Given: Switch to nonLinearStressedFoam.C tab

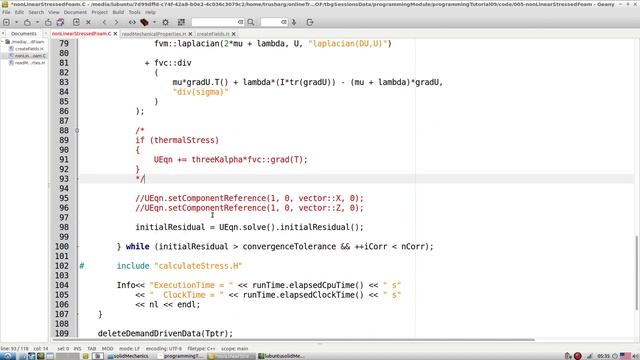Looking at the screenshot, I should coord(81,33).
